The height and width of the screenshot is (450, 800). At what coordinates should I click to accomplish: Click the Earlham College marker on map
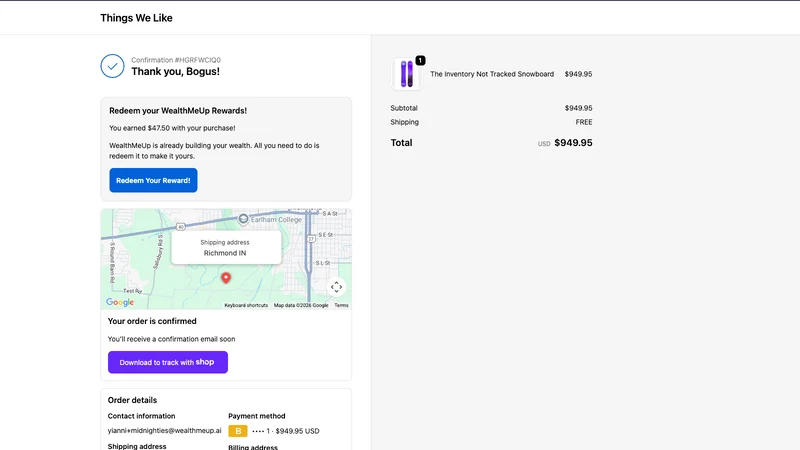[x=243, y=219]
